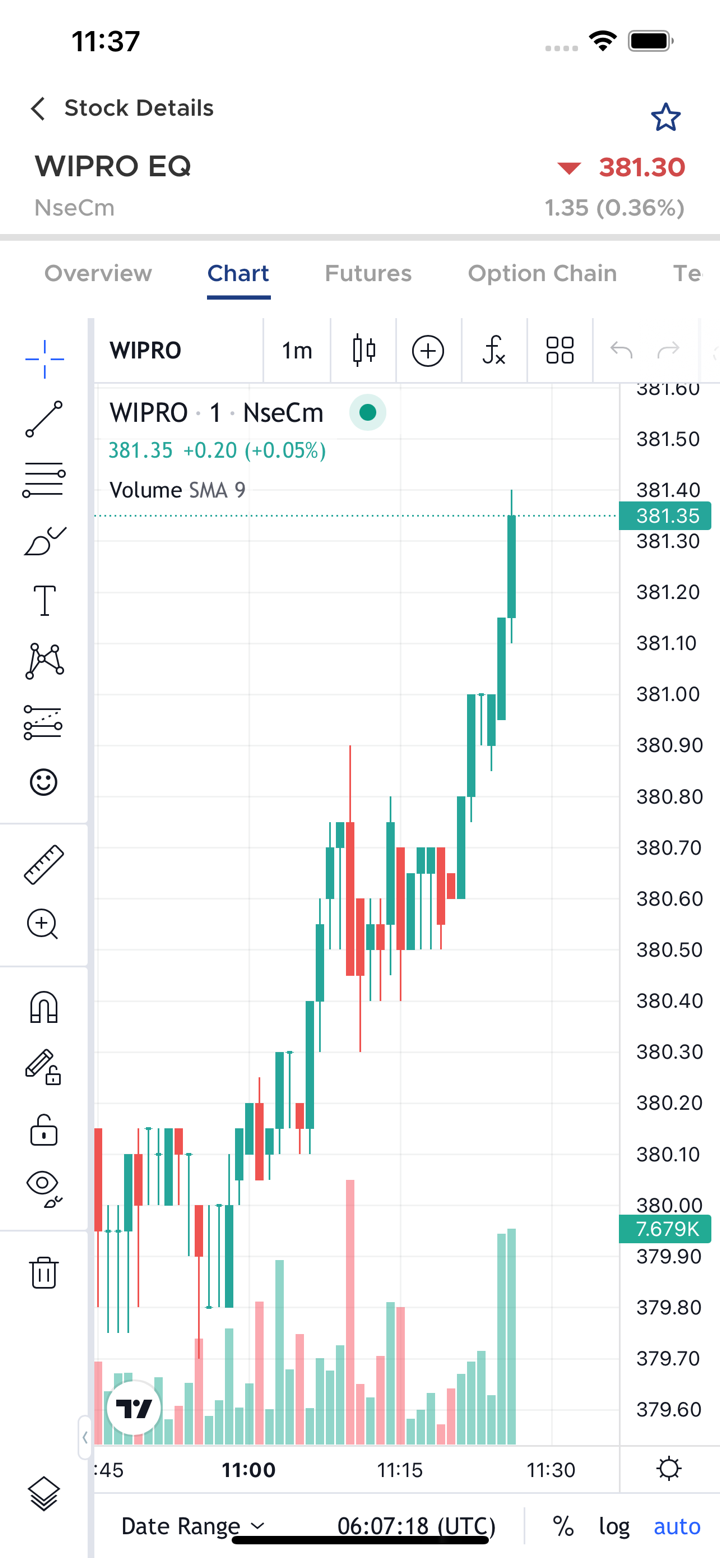The image size is (720, 1558).
Task: Toggle magnet snap mode
Action: pos(44,1007)
